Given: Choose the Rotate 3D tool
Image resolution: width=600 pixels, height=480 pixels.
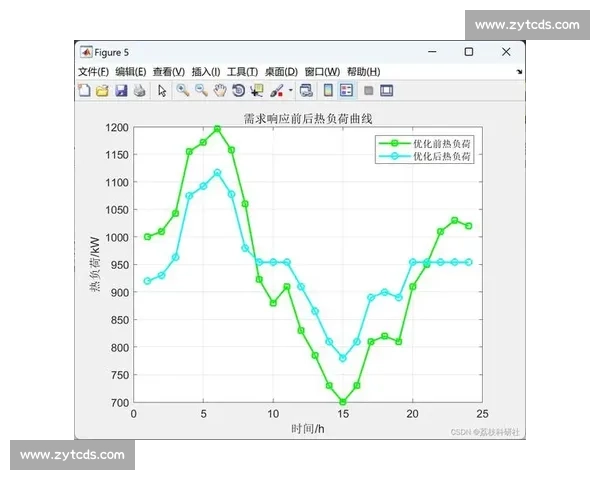Looking at the screenshot, I should click(238, 91).
